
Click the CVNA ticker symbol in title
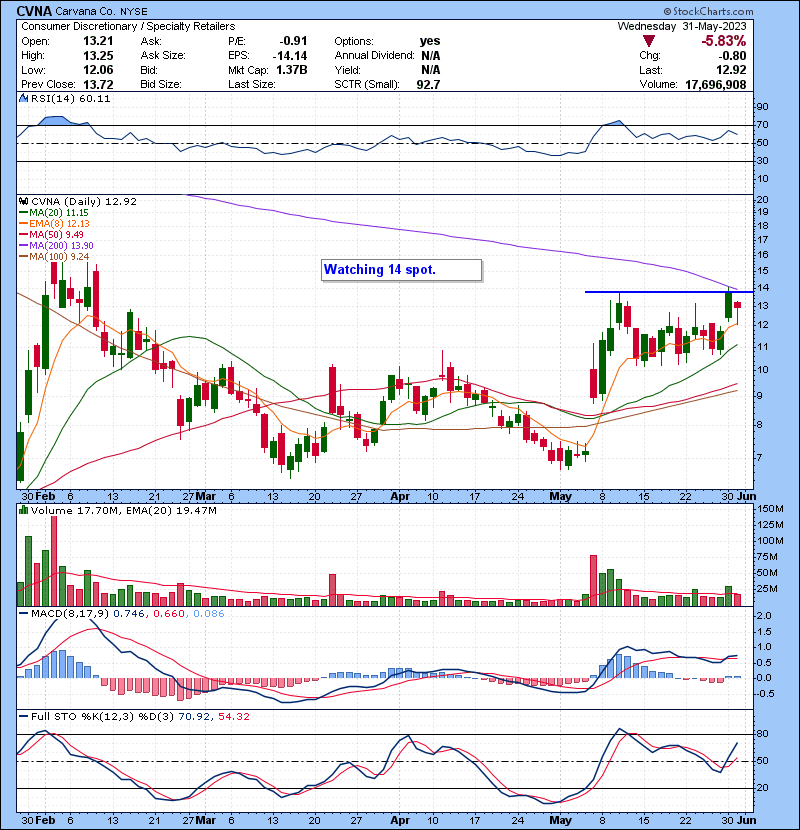click(x=34, y=11)
